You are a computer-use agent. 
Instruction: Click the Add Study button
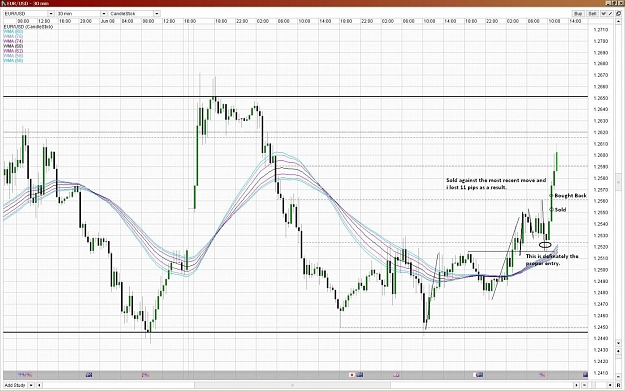pos(15,385)
